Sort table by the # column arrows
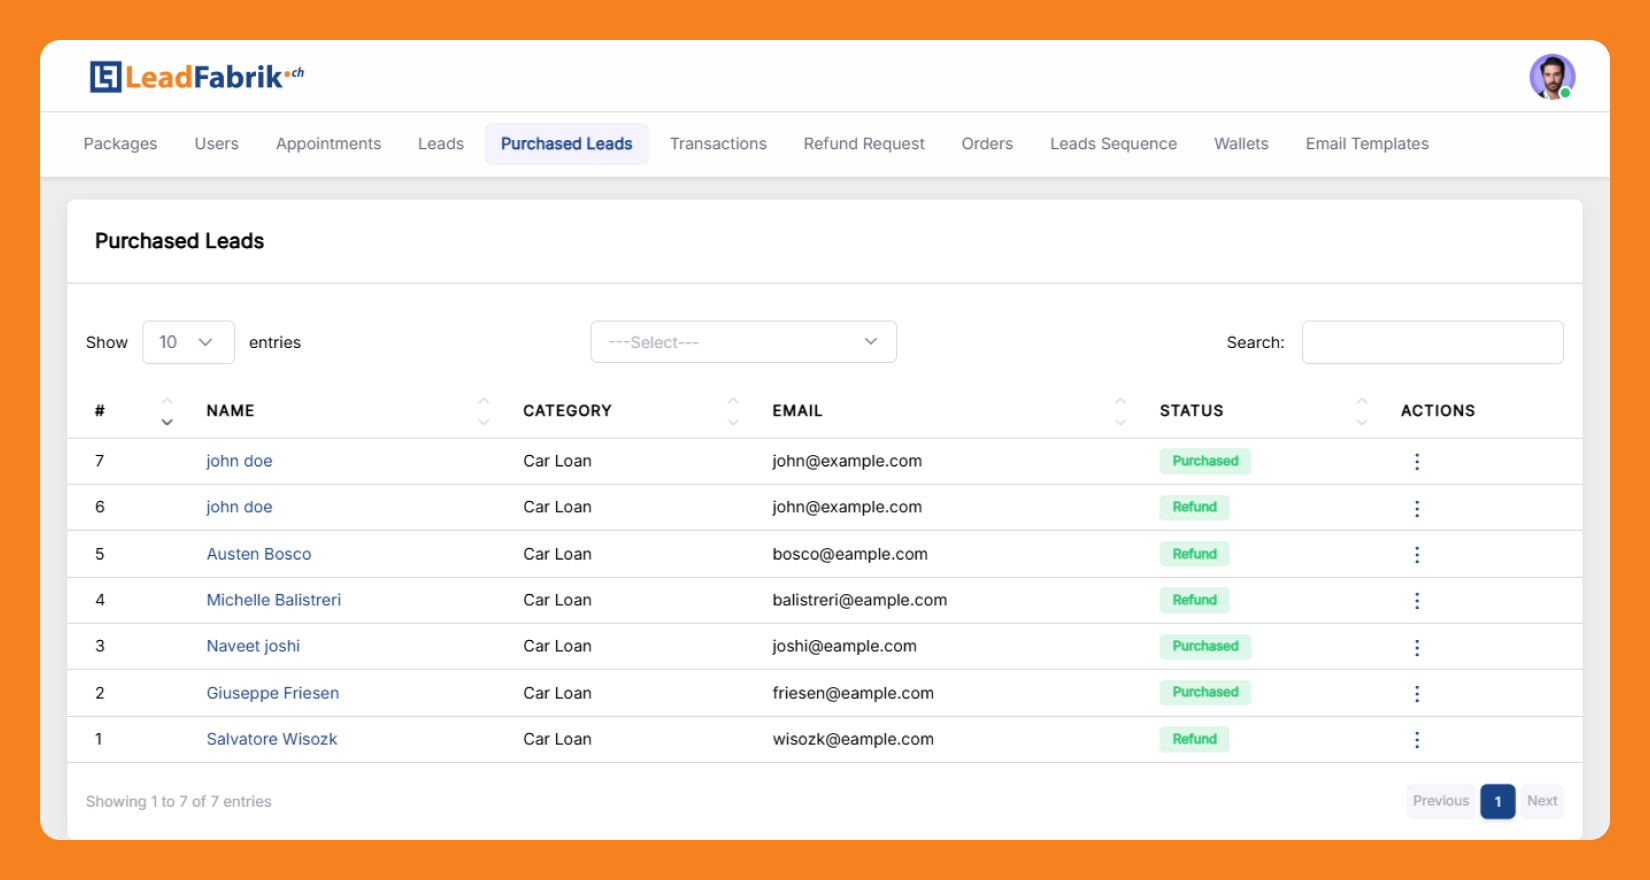 click(167, 411)
